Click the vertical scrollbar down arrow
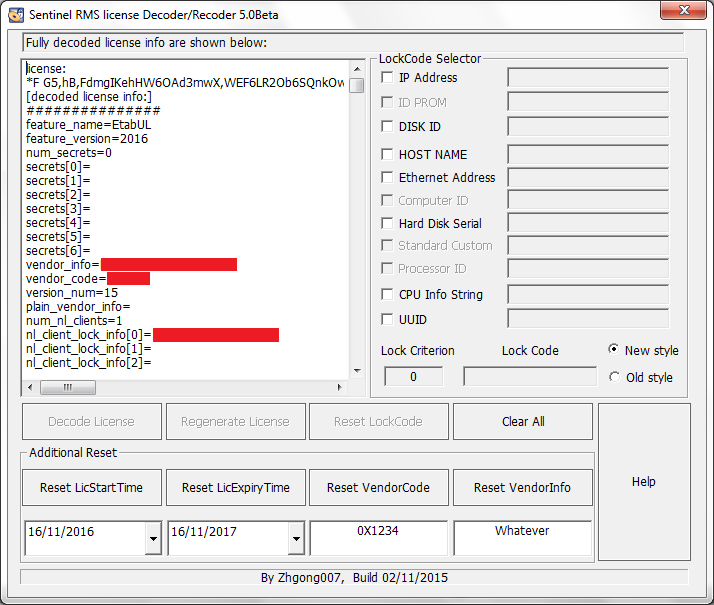This screenshot has height=605, width=714. pyautogui.click(x=357, y=371)
